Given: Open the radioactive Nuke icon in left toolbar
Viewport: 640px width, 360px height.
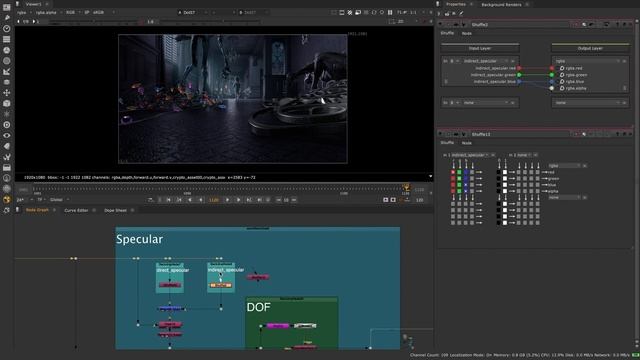Looking at the screenshot, I should click(x=7, y=199).
